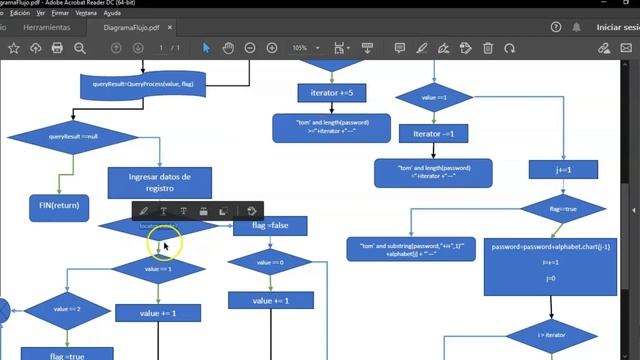Click the 'iterator +=5' box
Image resolution: width=640 pixels, height=360 pixels.
332,93
